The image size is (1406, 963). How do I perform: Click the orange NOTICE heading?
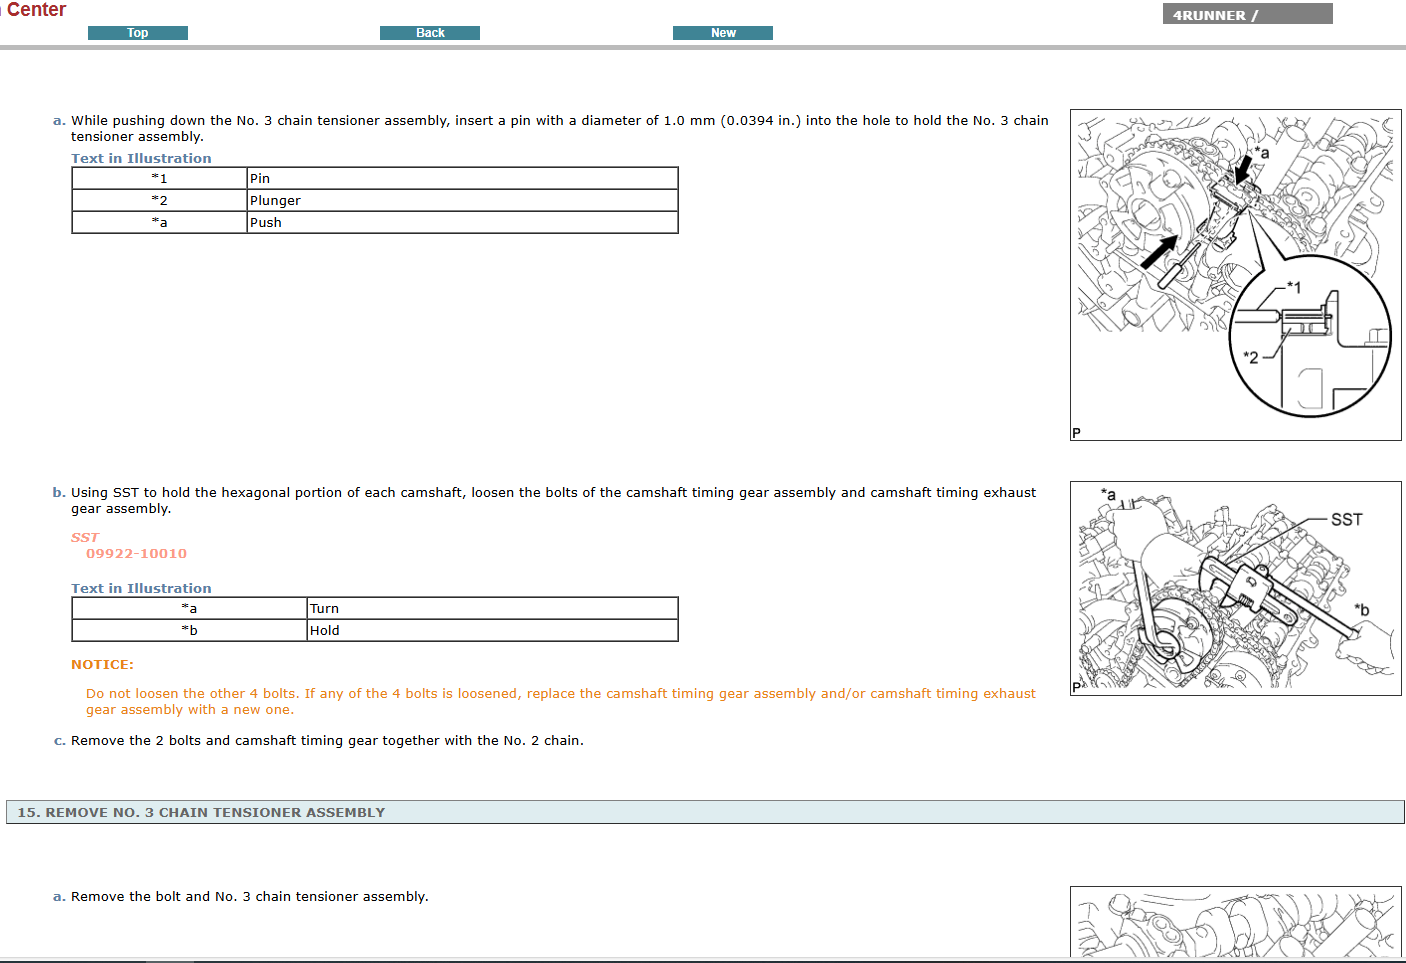[102, 665]
